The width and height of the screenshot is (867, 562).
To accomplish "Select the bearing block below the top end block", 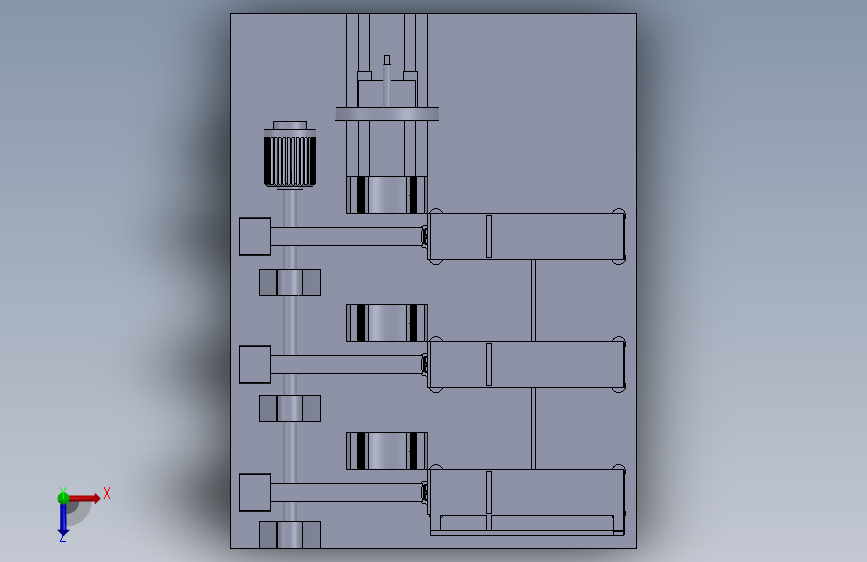I will 290,282.
